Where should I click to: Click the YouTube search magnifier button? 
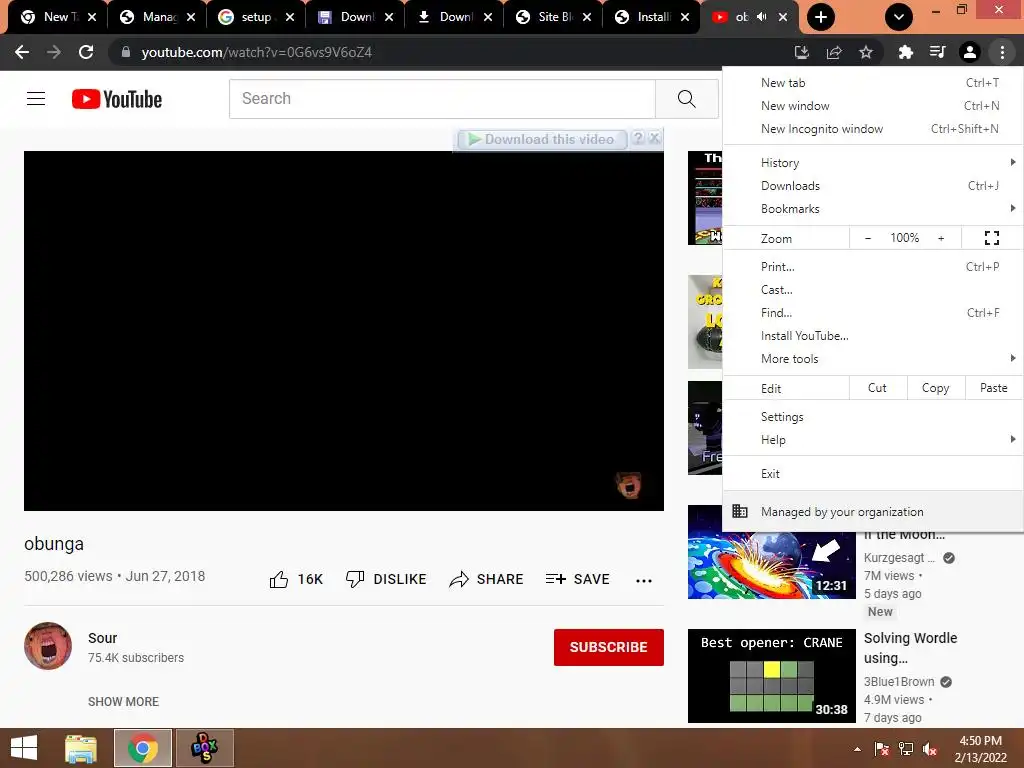tap(686, 99)
